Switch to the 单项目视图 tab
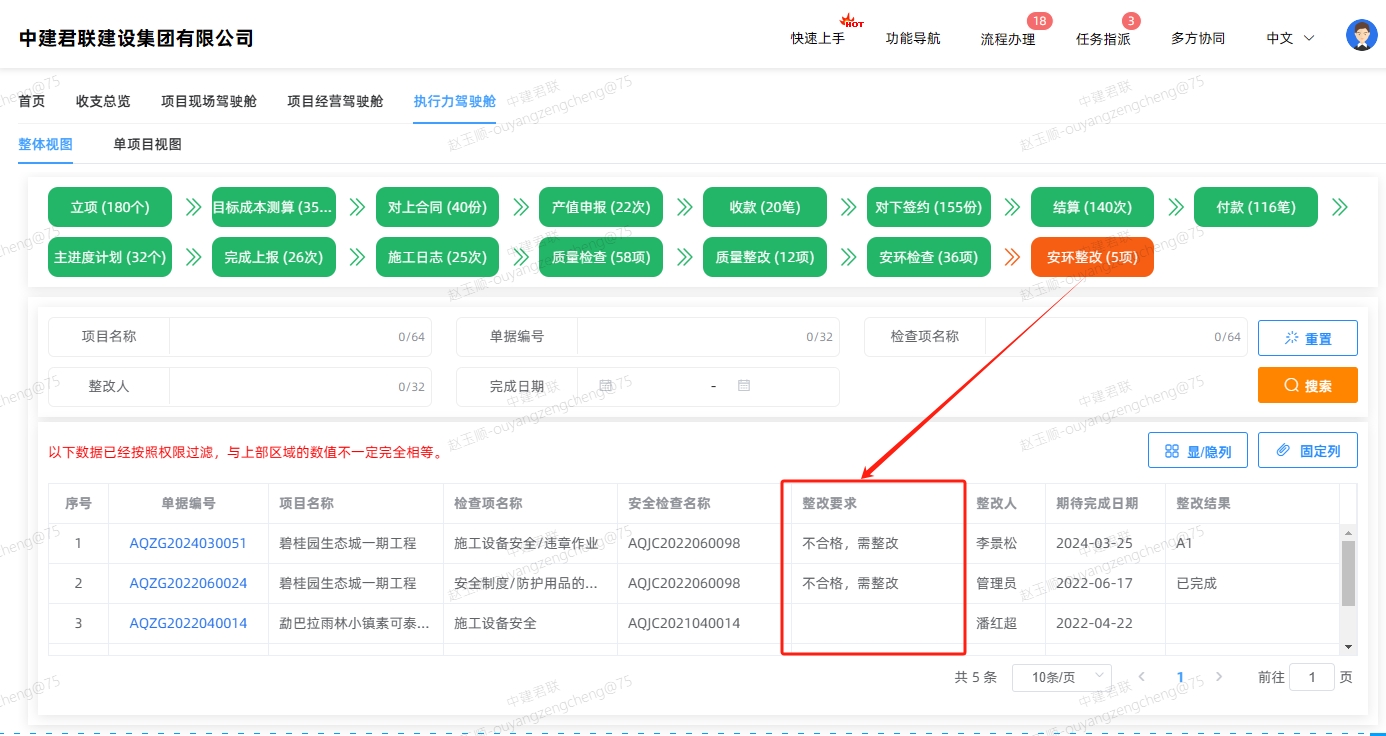 146,143
